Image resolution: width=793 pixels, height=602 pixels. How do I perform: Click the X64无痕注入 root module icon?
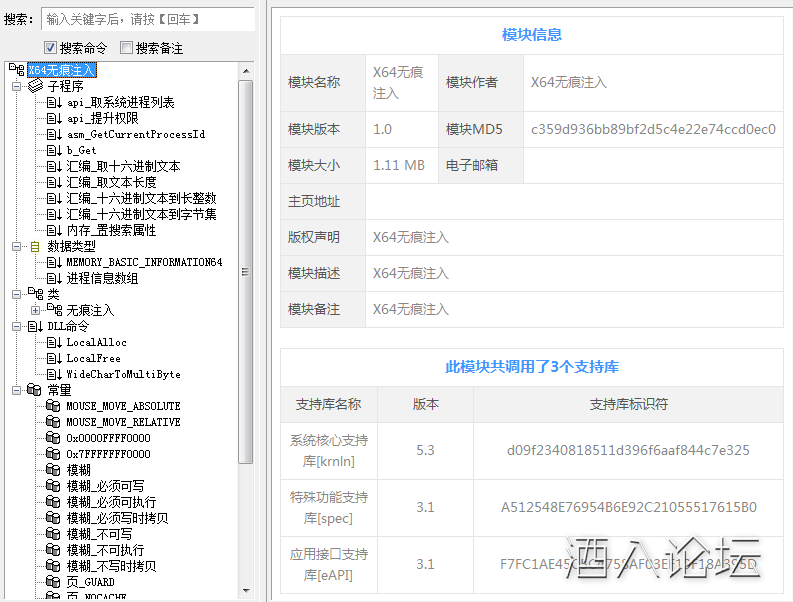16,70
